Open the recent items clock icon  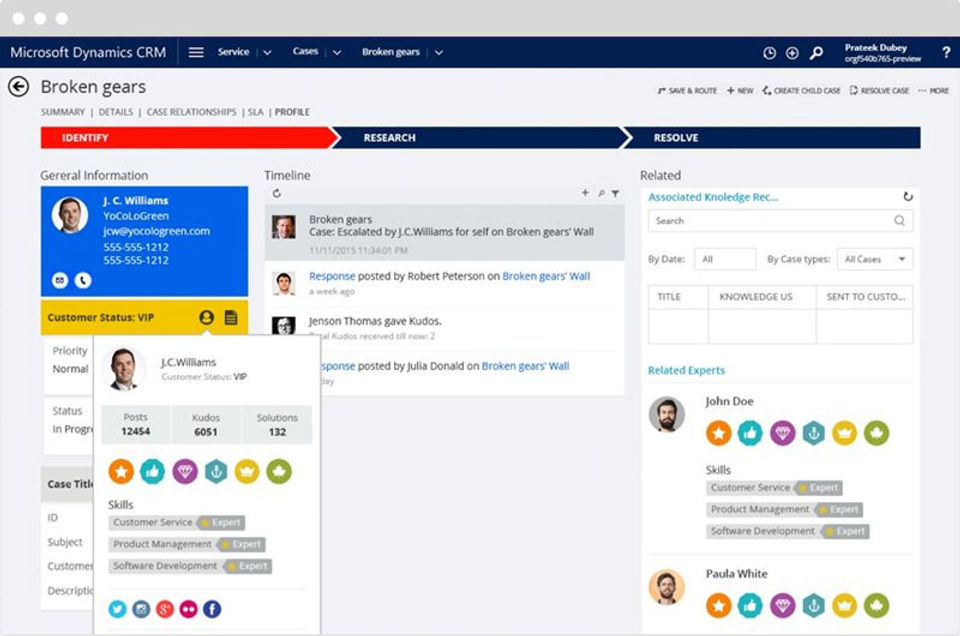(x=770, y=53)
